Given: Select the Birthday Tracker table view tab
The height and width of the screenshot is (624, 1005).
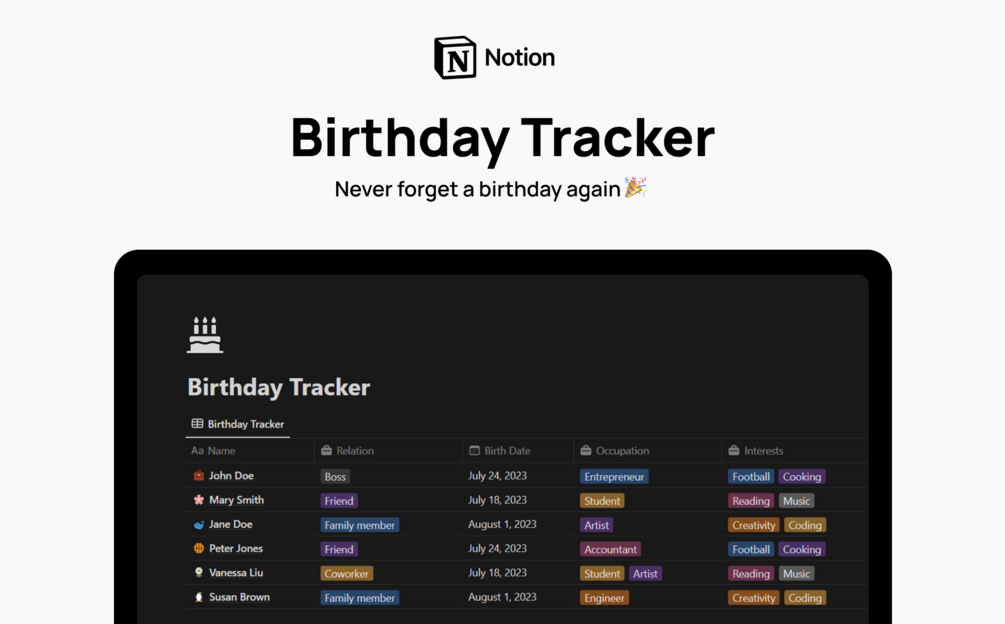Looking at the screenshot, I should (238, 424).
